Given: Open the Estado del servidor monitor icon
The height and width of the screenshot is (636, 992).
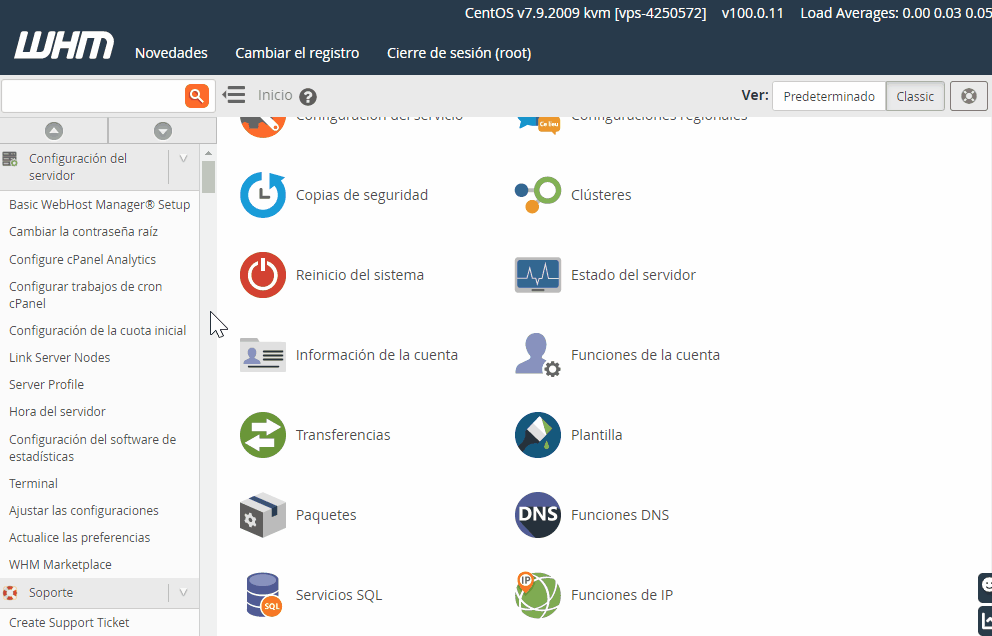Looking at the screenshot, I should pos(538,275).
